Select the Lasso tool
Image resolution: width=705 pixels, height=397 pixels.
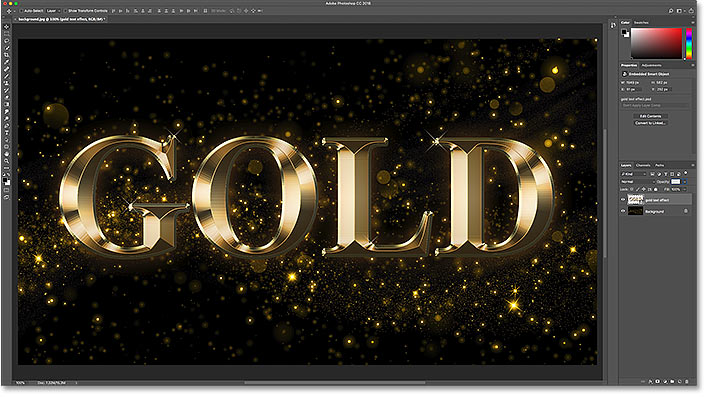tap(7, 41)
